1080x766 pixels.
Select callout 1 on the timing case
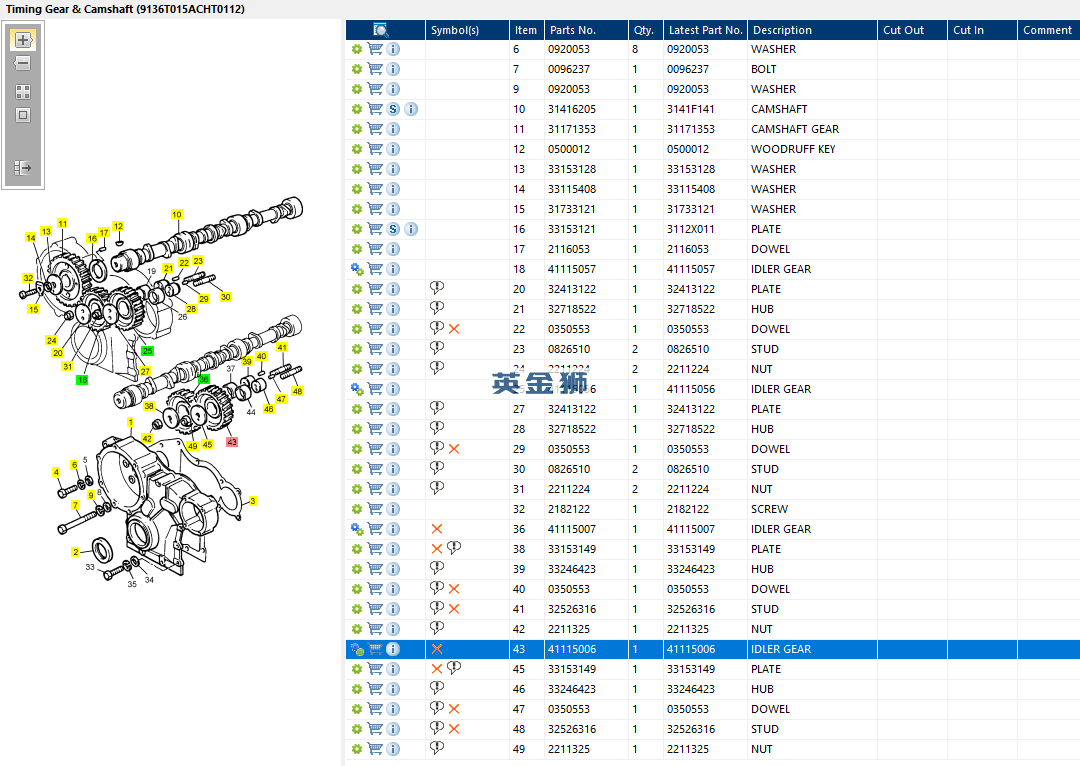click(130, 422)
